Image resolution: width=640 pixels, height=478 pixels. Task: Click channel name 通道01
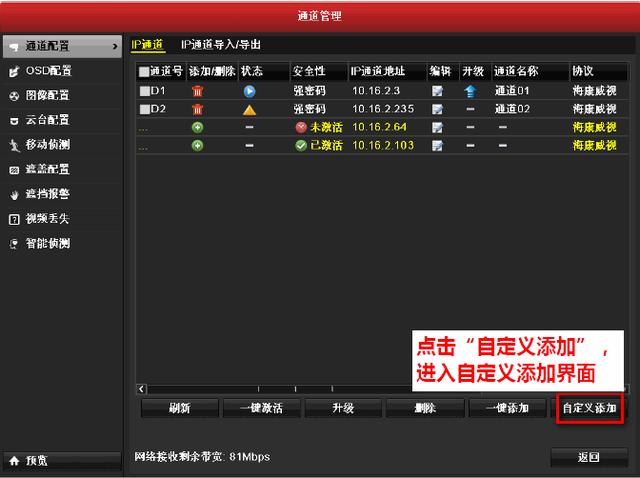(x=512, y=91)
